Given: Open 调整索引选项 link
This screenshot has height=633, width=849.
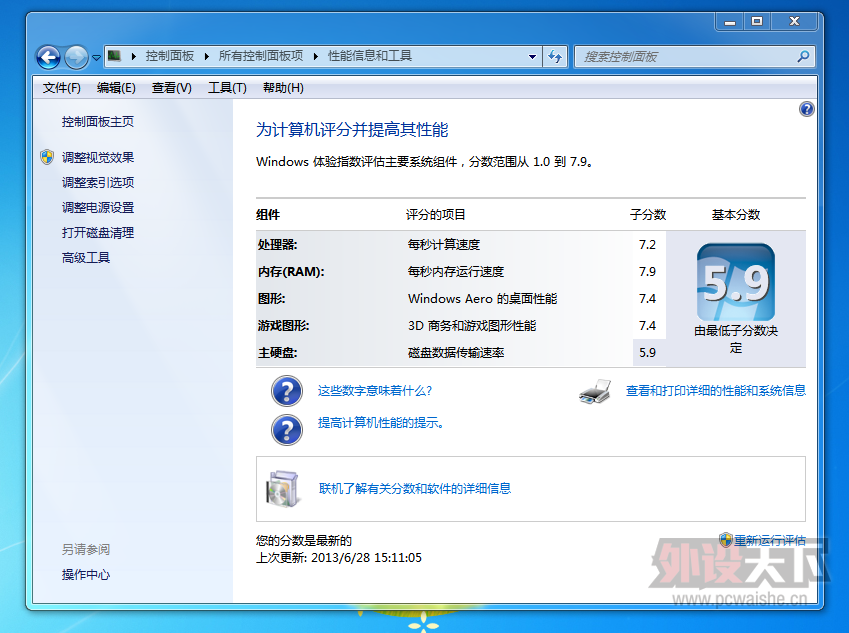Looking at the screenshot, I should click(97, 182).
